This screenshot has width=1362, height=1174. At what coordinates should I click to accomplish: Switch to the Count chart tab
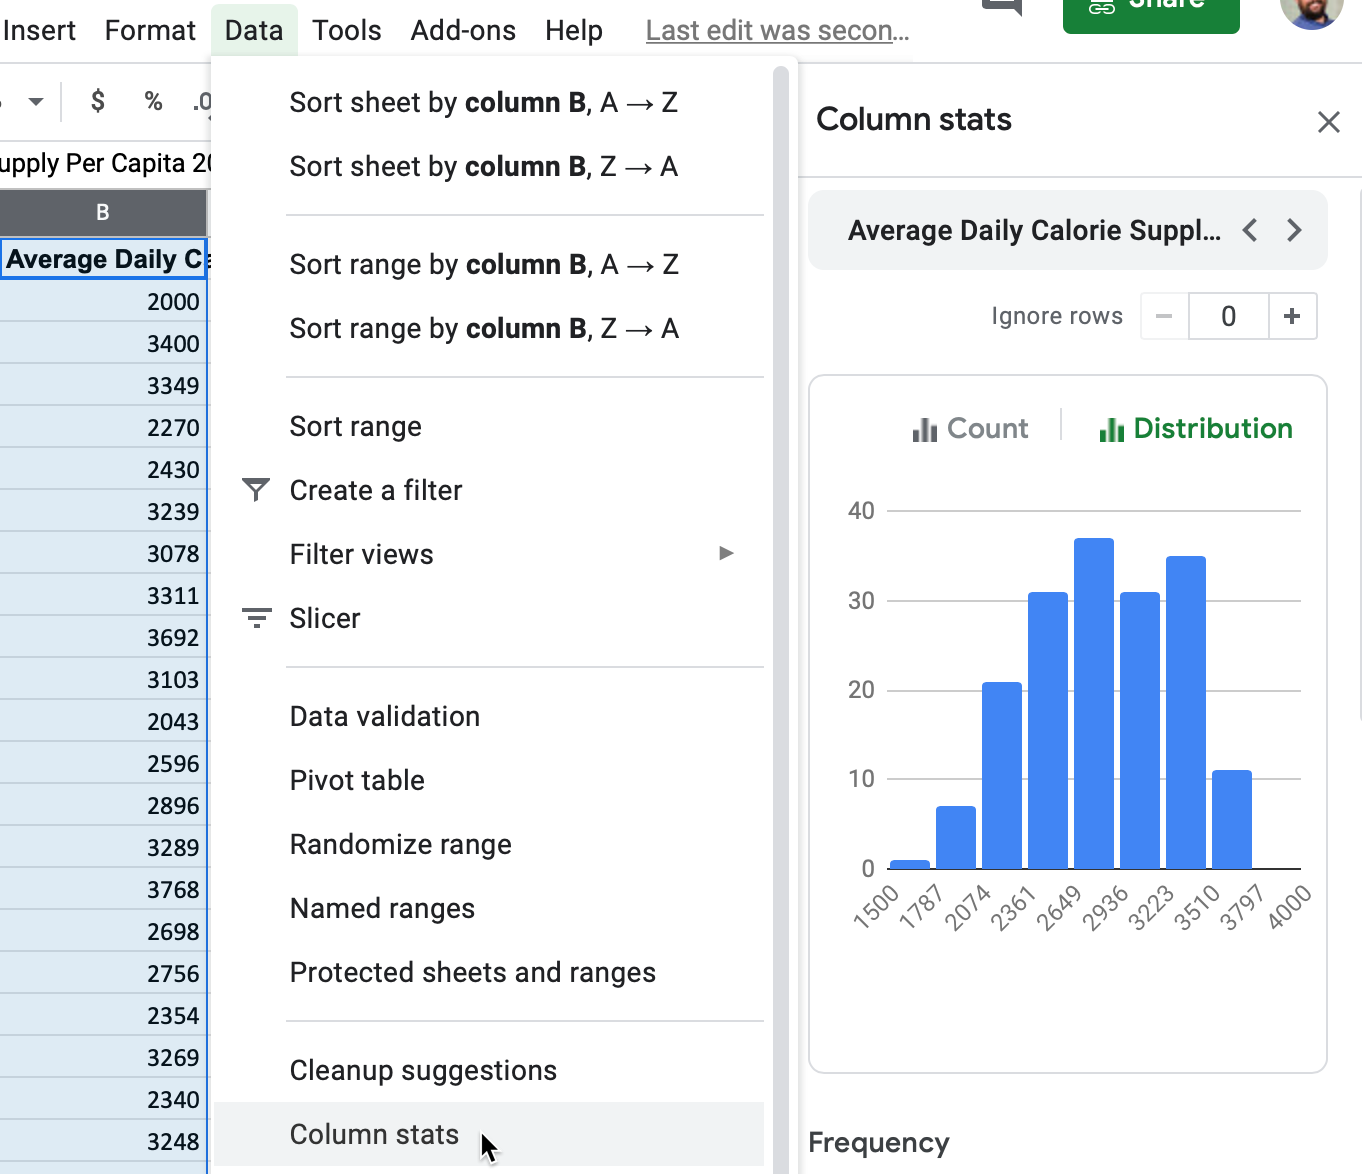[969, 429]
